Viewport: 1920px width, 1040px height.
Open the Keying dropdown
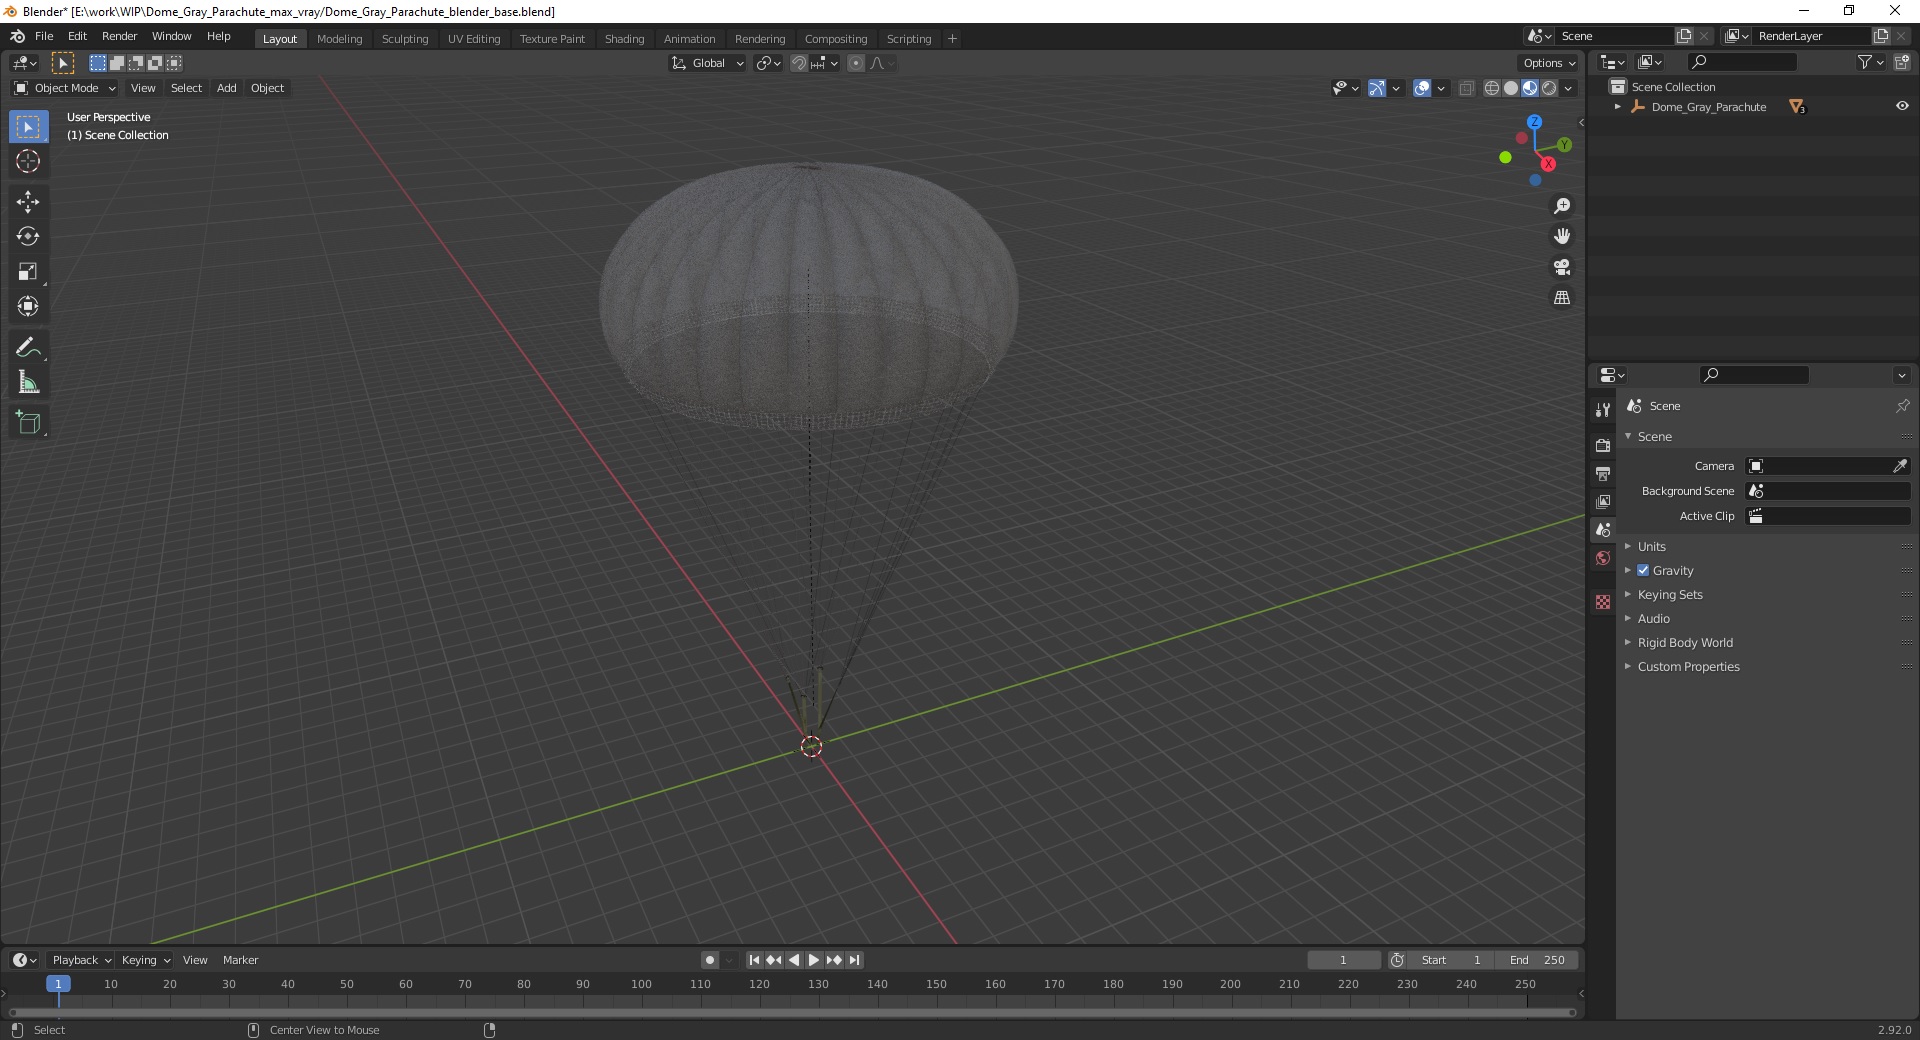pyautogui.click(x=146, y=960)
